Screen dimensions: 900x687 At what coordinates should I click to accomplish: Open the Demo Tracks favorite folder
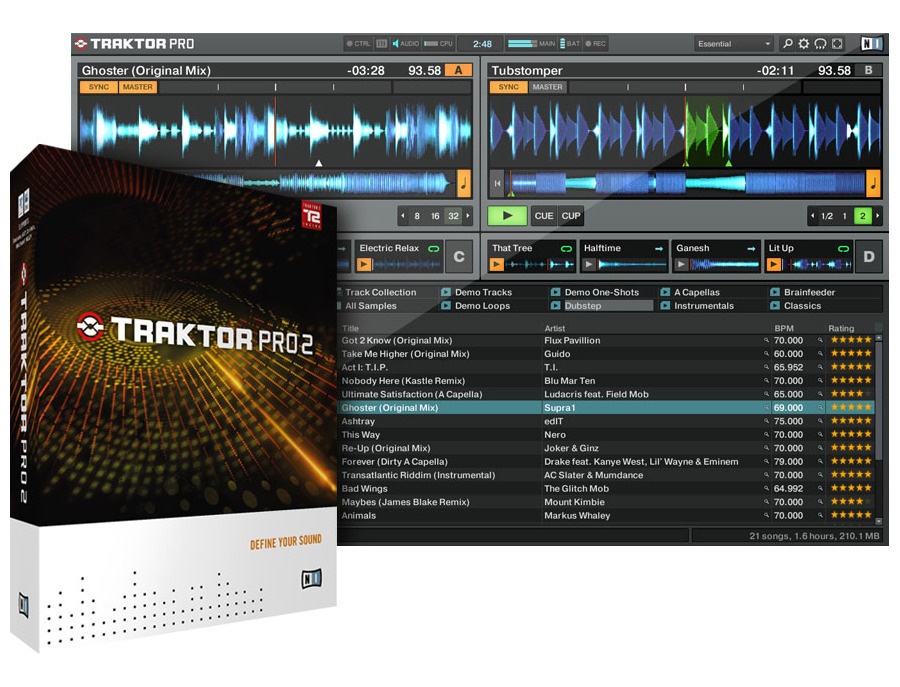(477, 292)
